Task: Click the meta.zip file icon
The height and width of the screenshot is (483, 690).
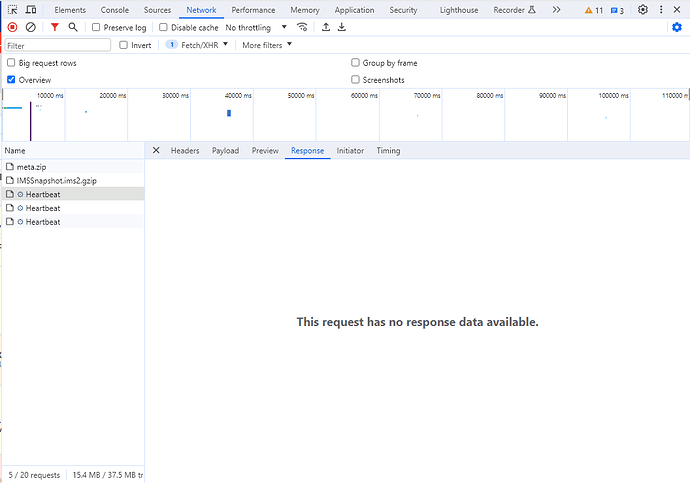Action: (10, 167)
